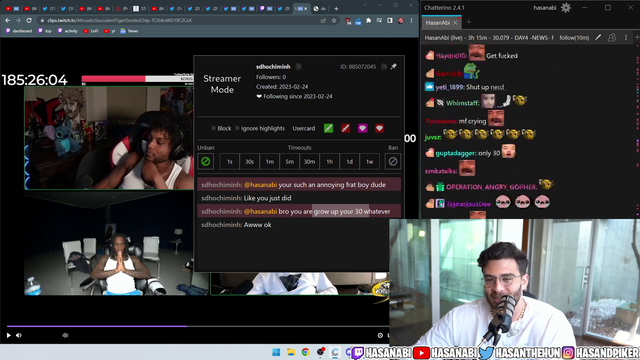
Task: Click the follow(10m) mode label in Chatterino
Action: [574, 38]
